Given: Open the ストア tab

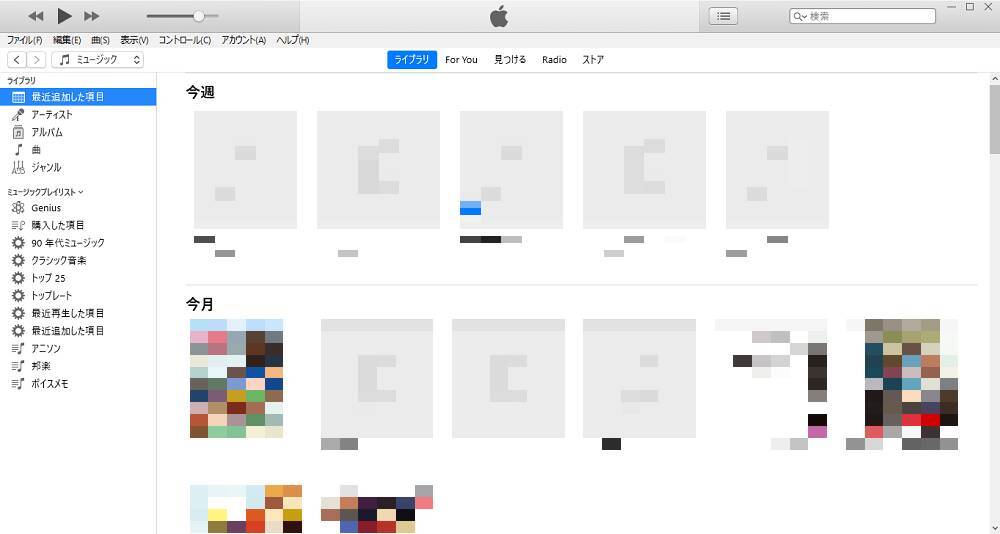Looking at the screenshot, I should [x=593, y=60].
